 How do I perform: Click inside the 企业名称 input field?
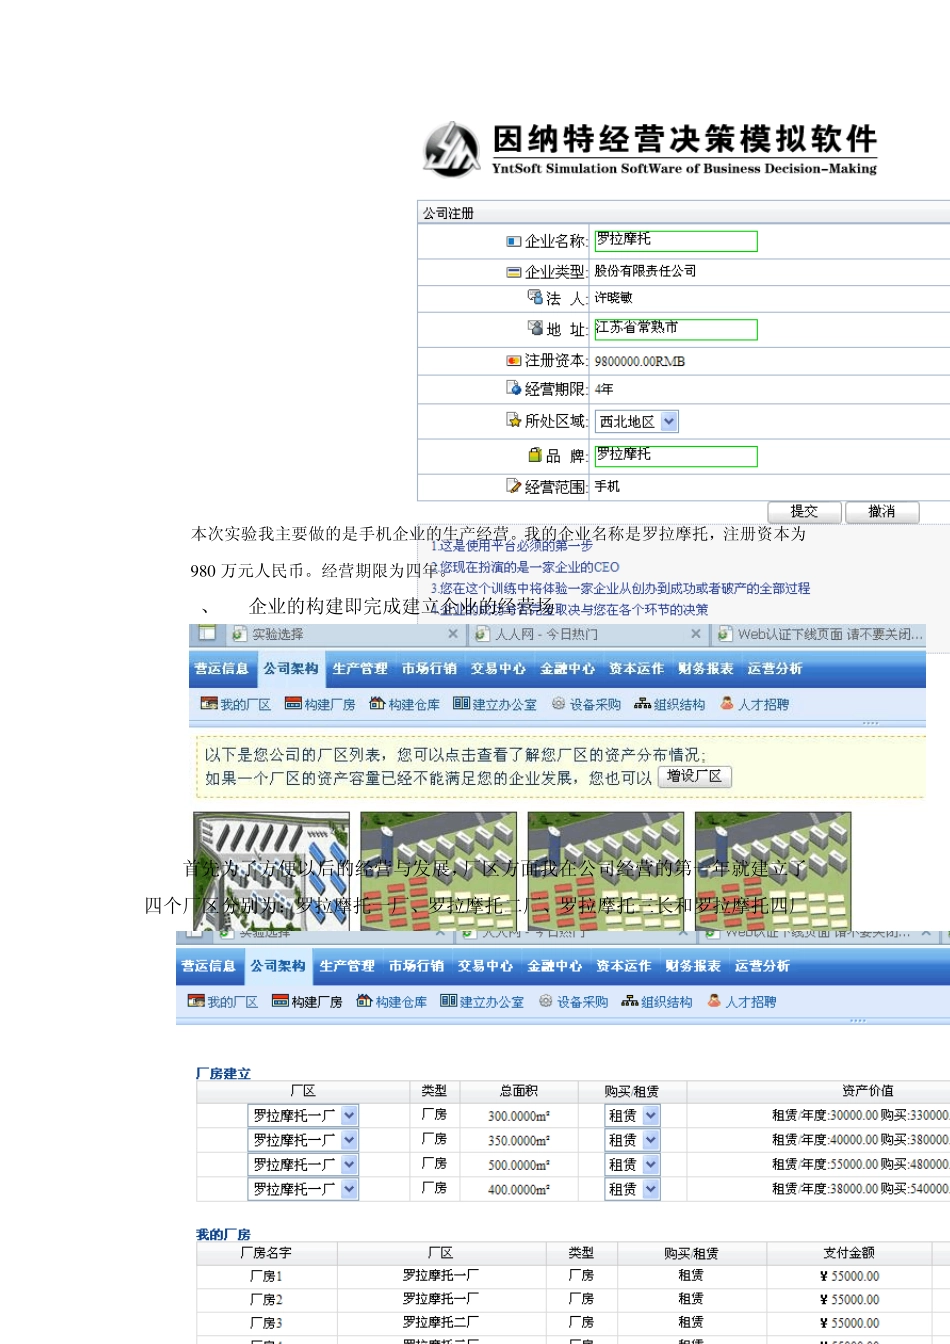(675, 241)
